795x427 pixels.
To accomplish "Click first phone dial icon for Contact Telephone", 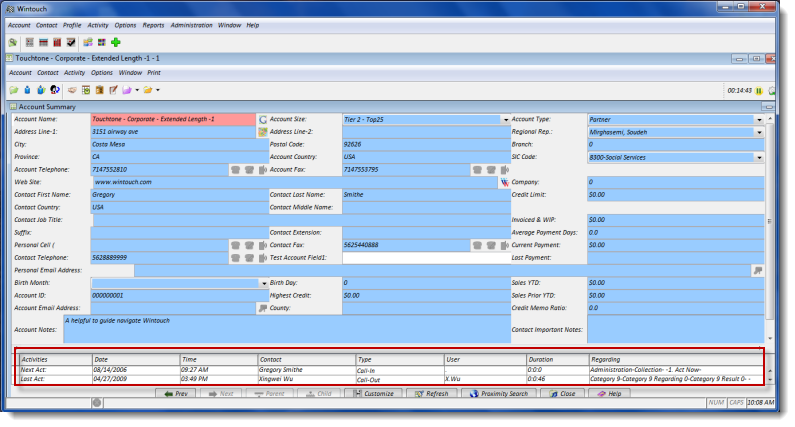I will click(x=235, y=258).
